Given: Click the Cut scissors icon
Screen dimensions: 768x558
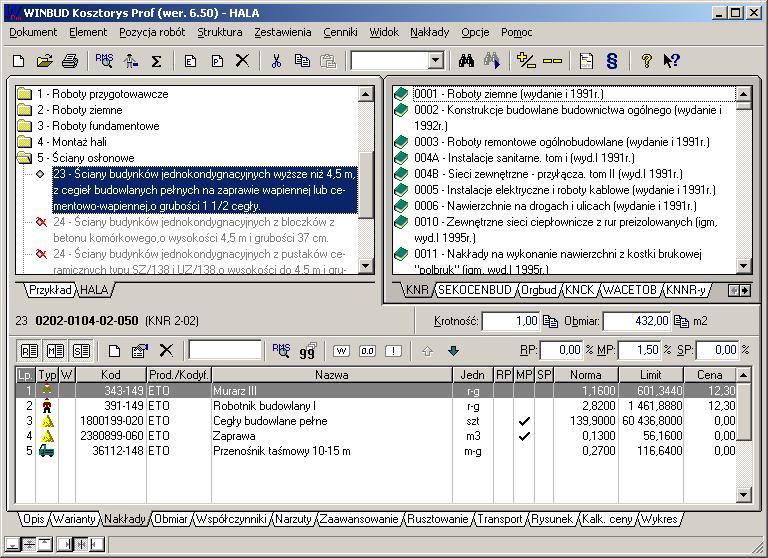Looking at the screenshot, I should [x=277, y=61].
